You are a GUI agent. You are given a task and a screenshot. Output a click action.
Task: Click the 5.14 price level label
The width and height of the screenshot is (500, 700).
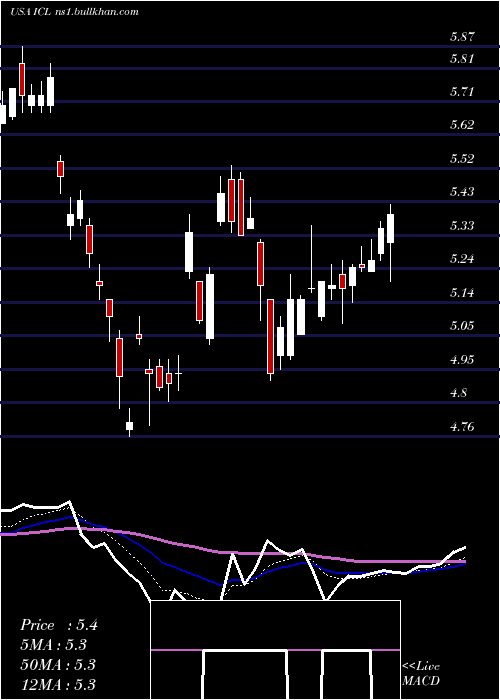[x=462, y=293]
